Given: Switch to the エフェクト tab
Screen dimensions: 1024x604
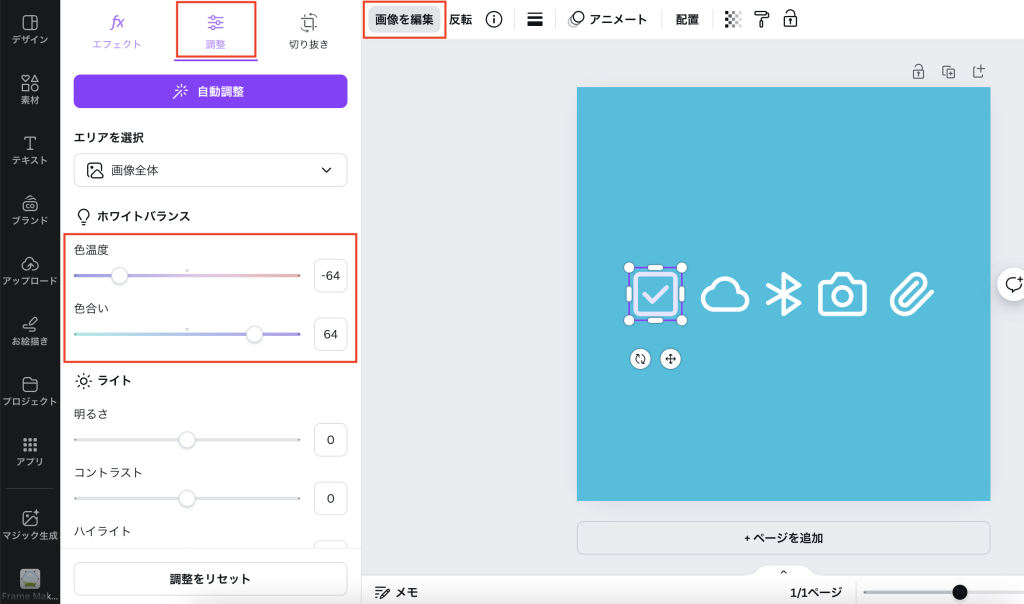Looking at the screenshot, I should 117,30.
